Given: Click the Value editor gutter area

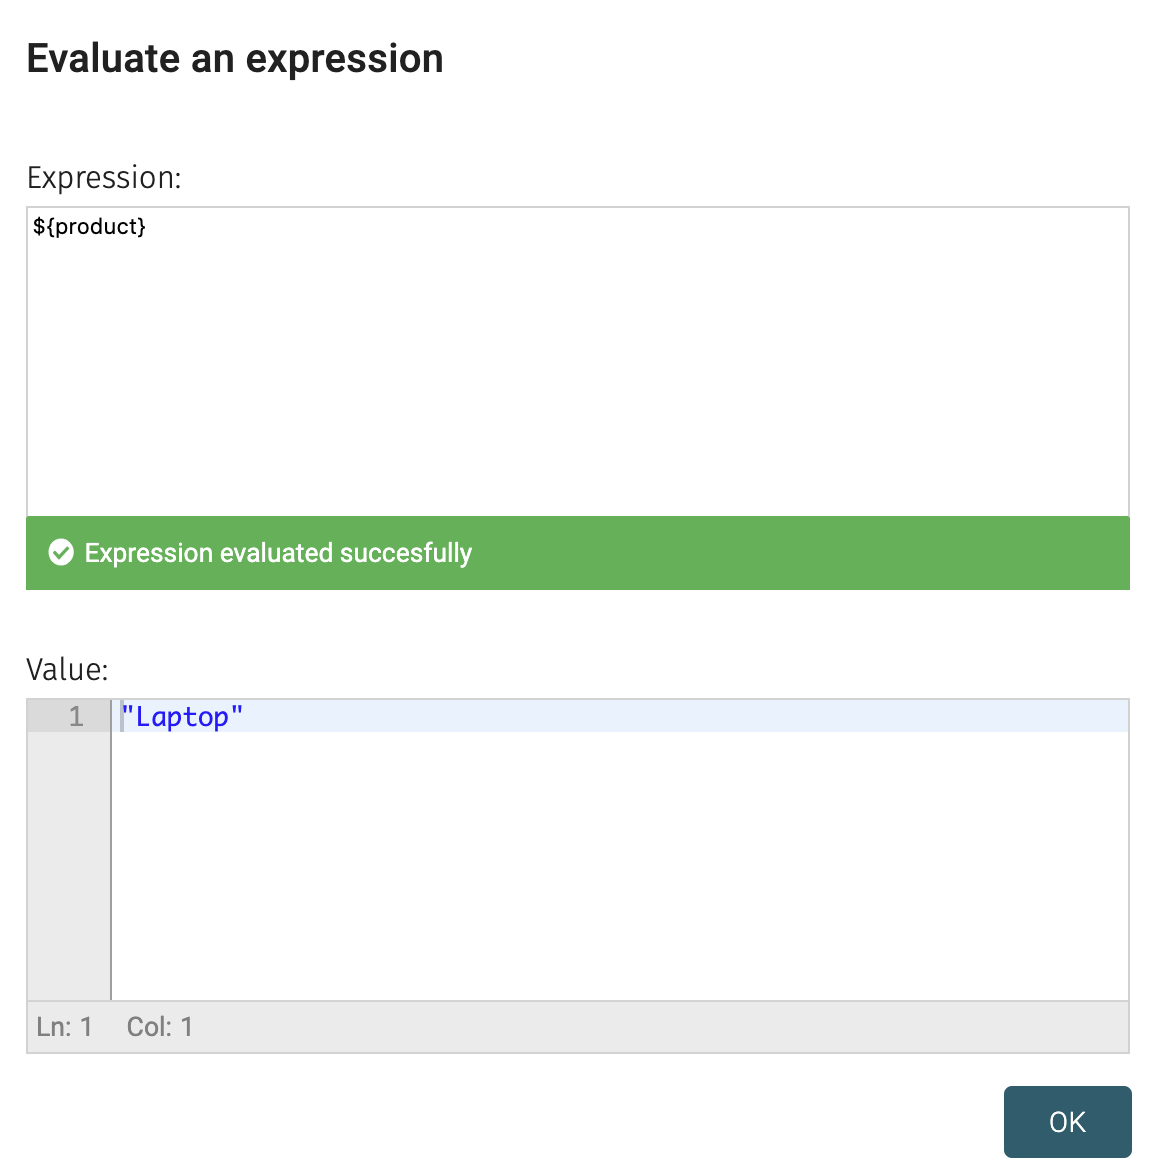Looking at the screenshot, I should 70,850.
